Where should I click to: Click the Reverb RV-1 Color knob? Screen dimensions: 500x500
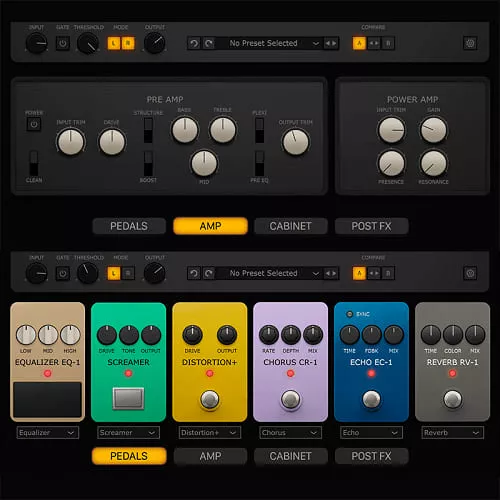pos(452,335)
